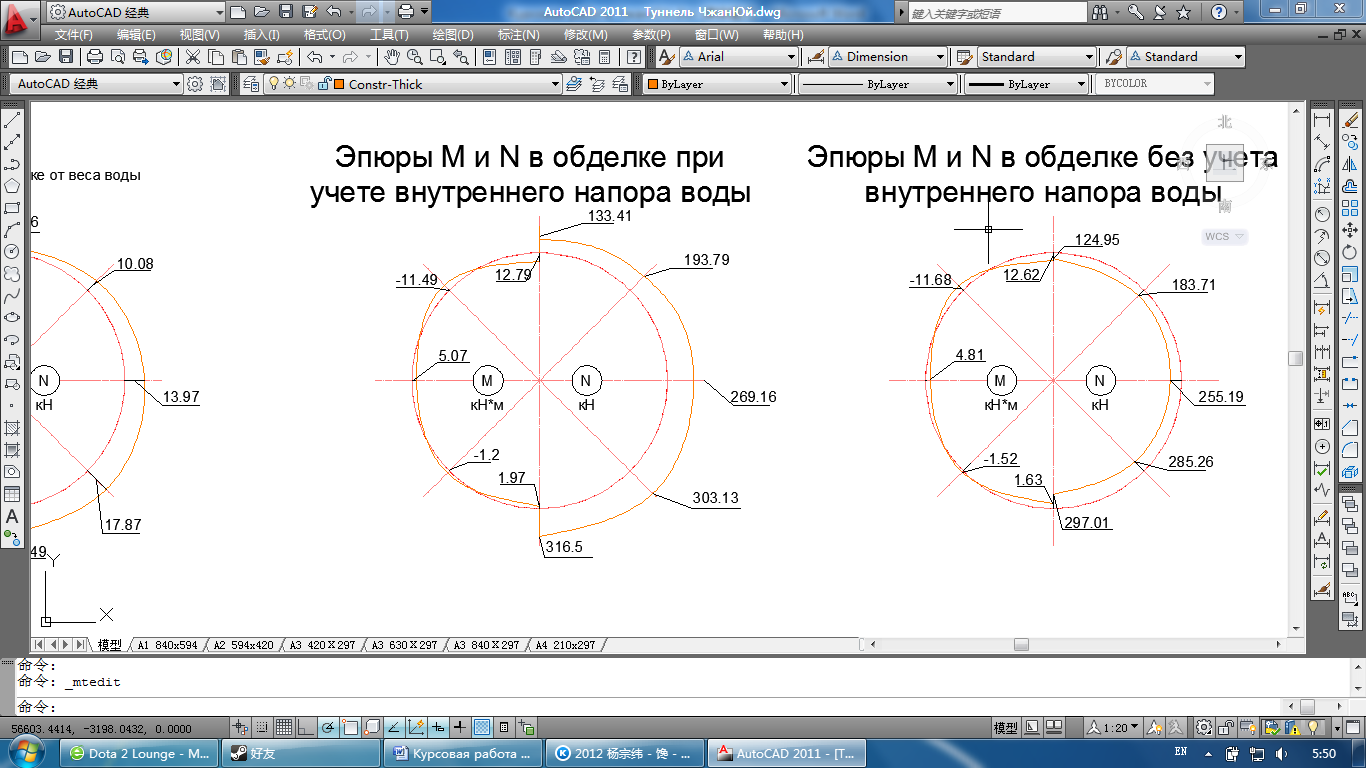1366x768 pixels.
Task: Click the Help question mark toolbar icon
Action: tap(633, 57)
